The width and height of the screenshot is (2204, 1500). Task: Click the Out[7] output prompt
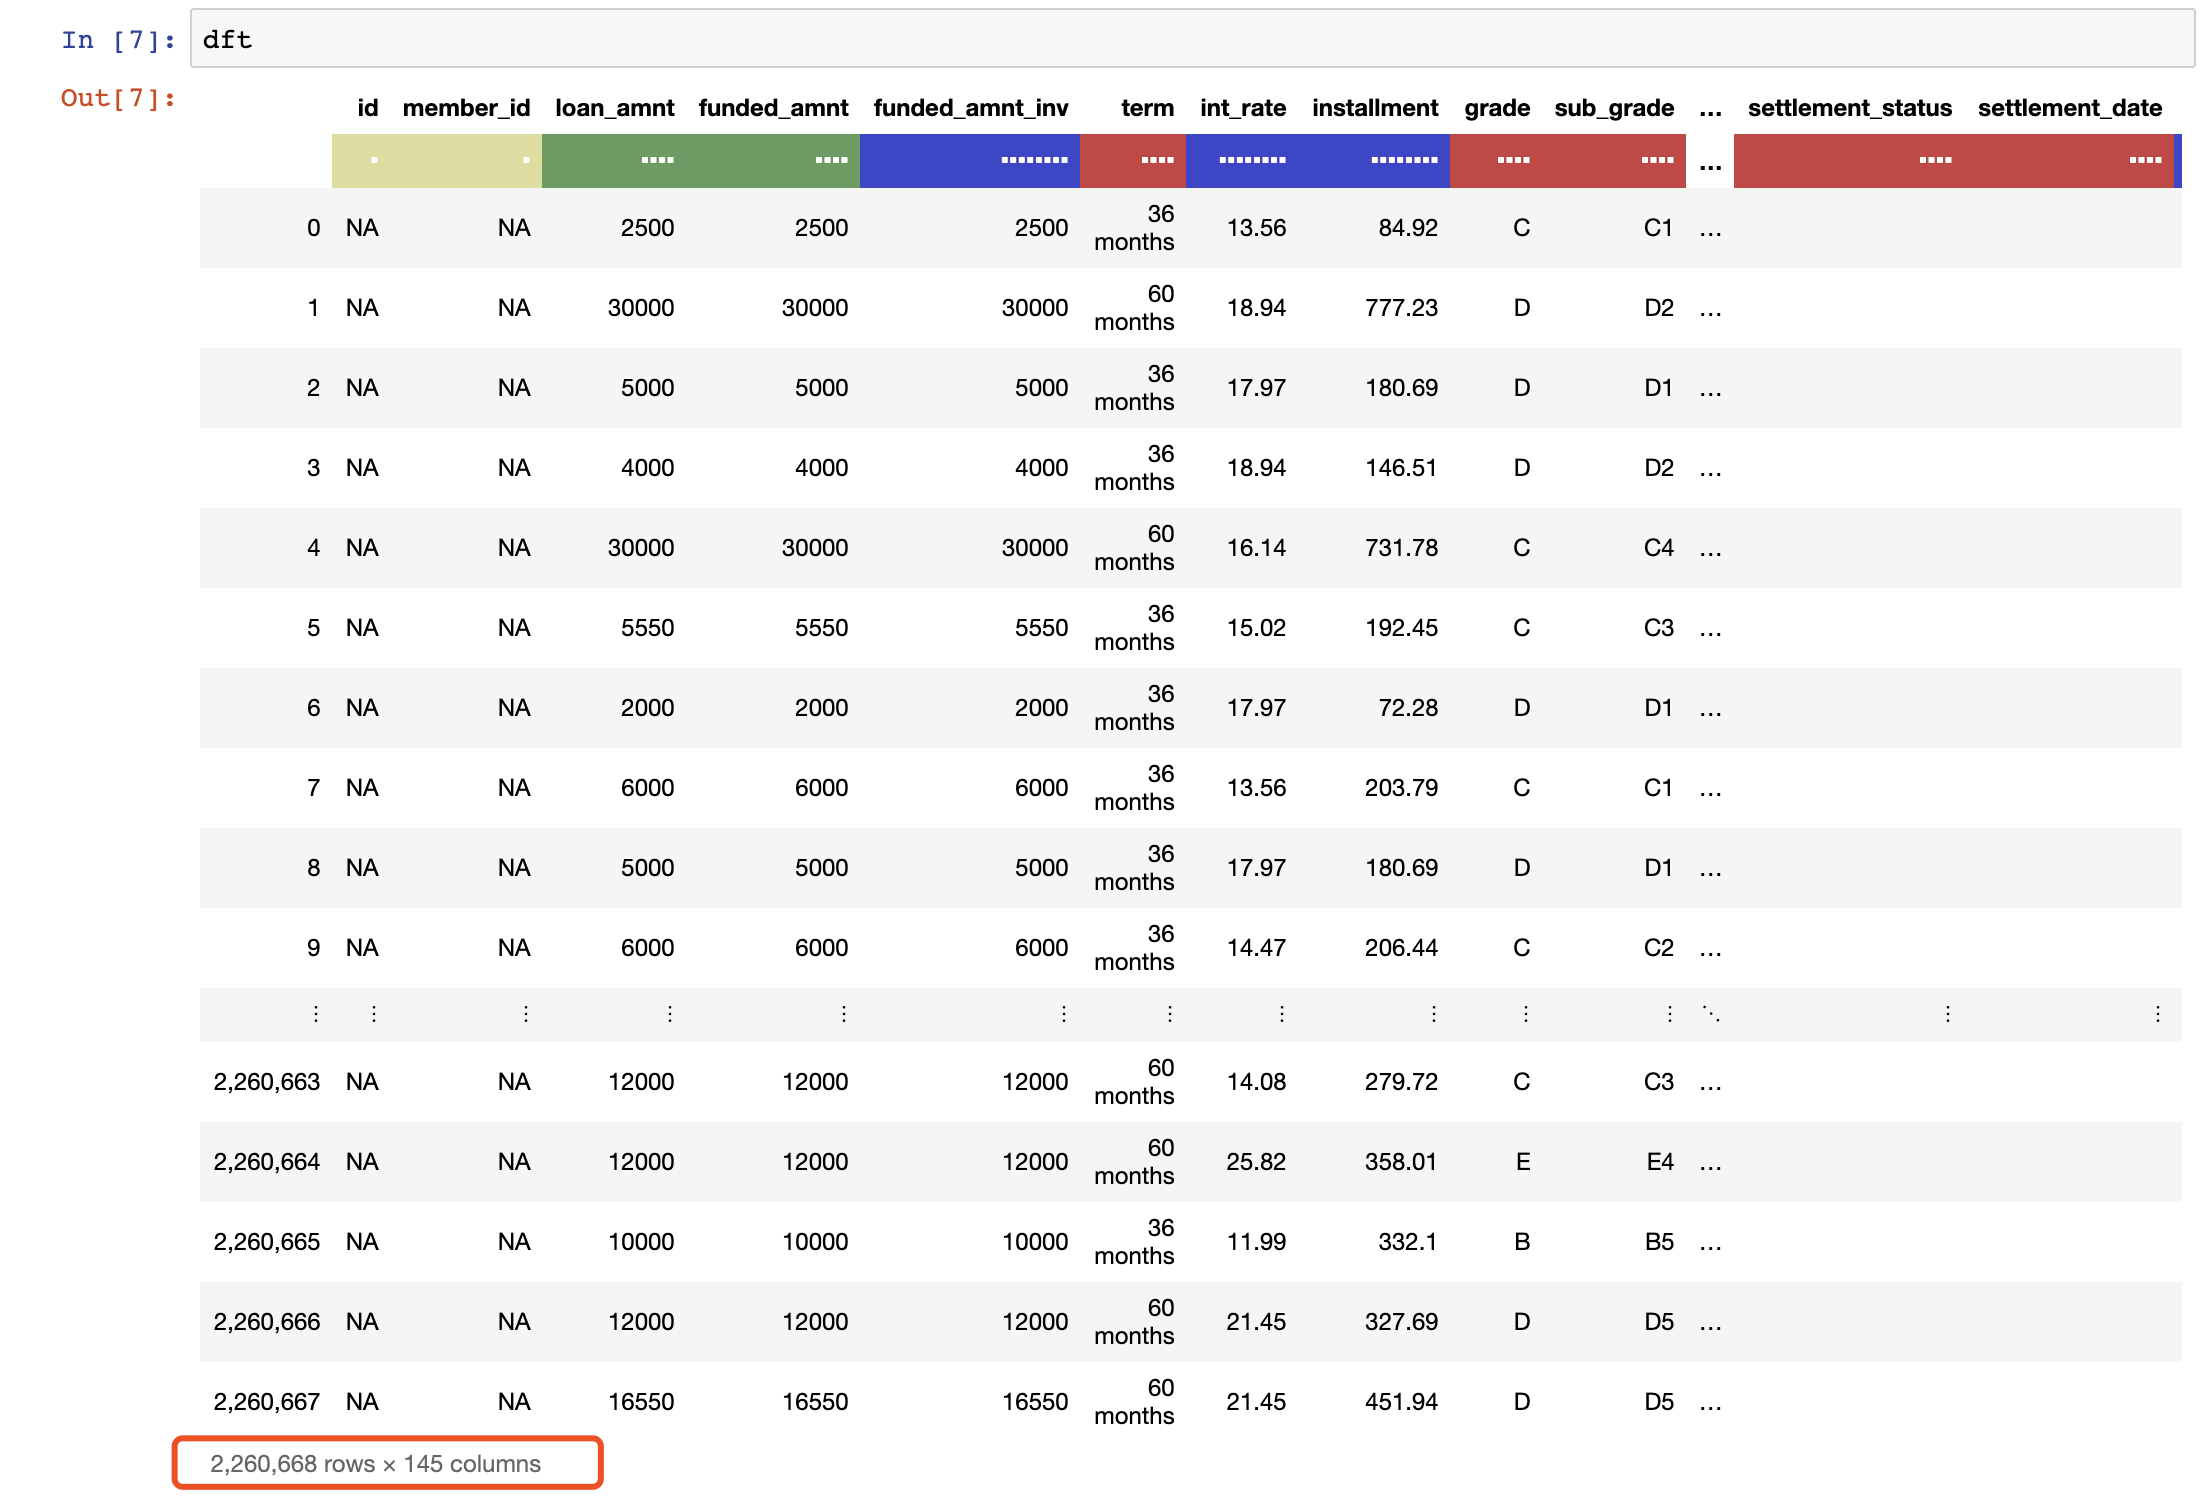coord(118,98)
